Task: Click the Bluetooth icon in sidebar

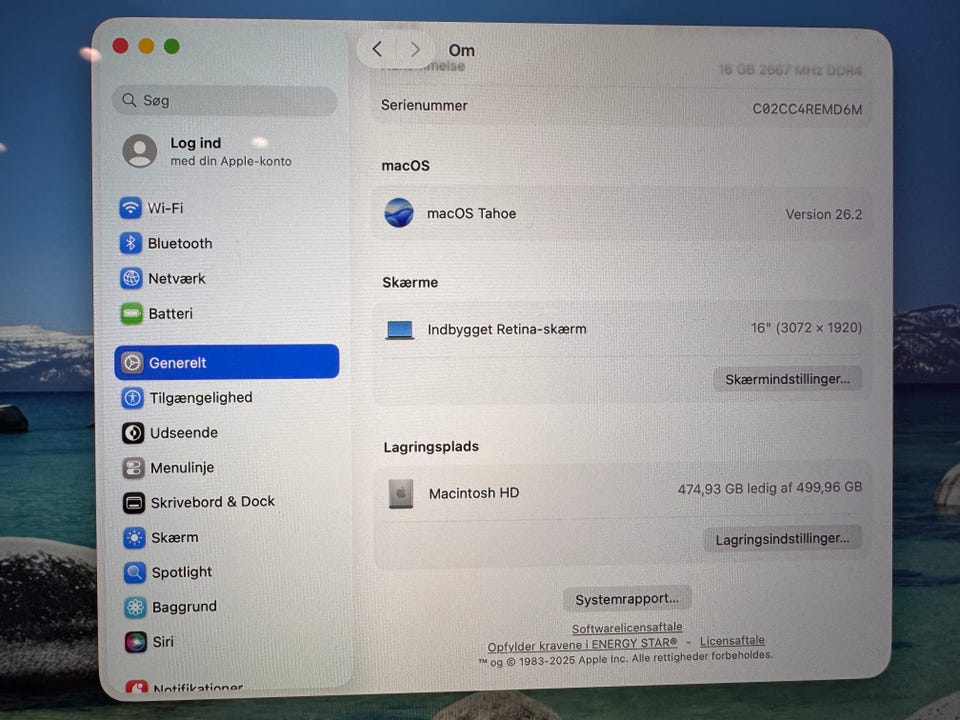Action: click(130, 243)
